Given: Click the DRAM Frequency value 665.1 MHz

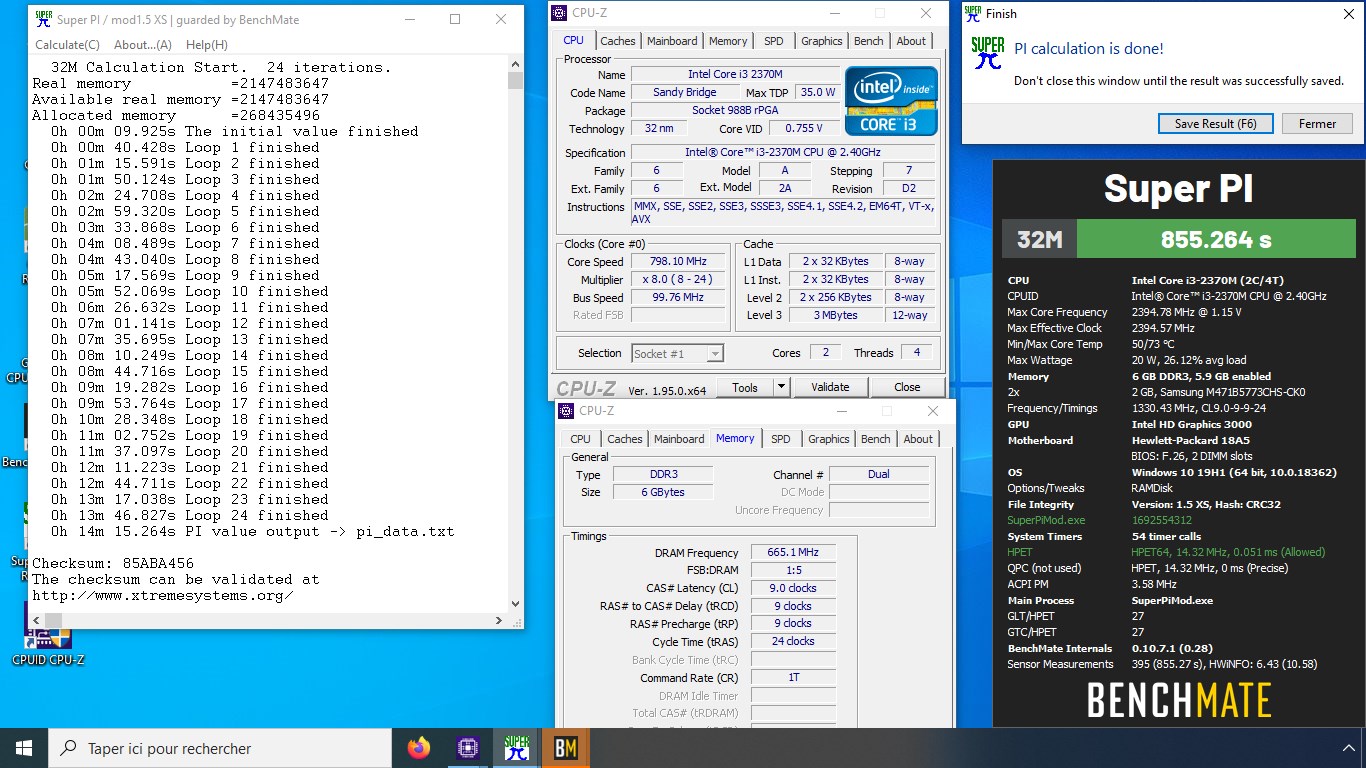Looking at the screenshot, I should 793,552.
